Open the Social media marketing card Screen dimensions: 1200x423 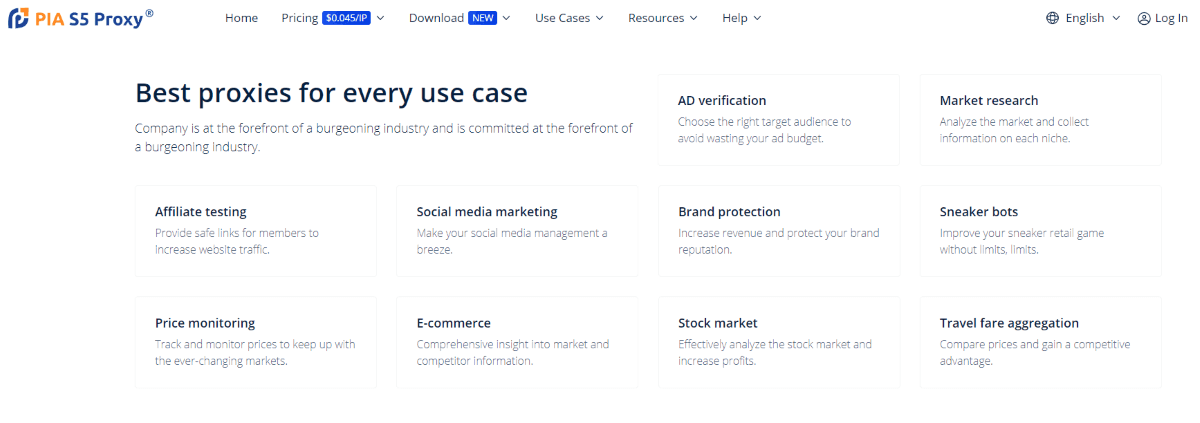pyautogui.click(x=518, y=231)
